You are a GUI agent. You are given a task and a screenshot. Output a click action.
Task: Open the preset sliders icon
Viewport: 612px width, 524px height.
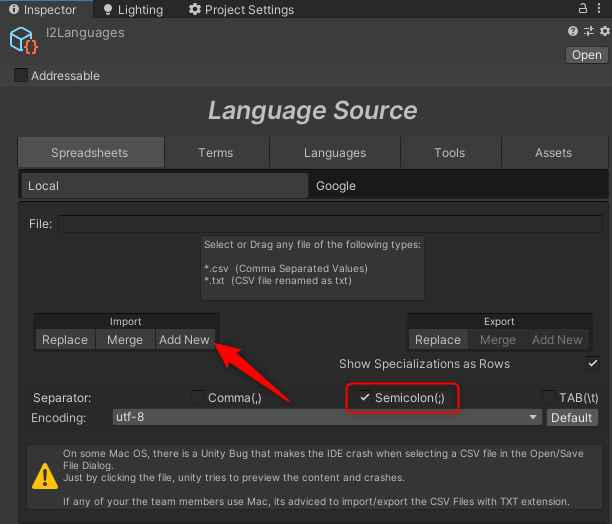590,32
